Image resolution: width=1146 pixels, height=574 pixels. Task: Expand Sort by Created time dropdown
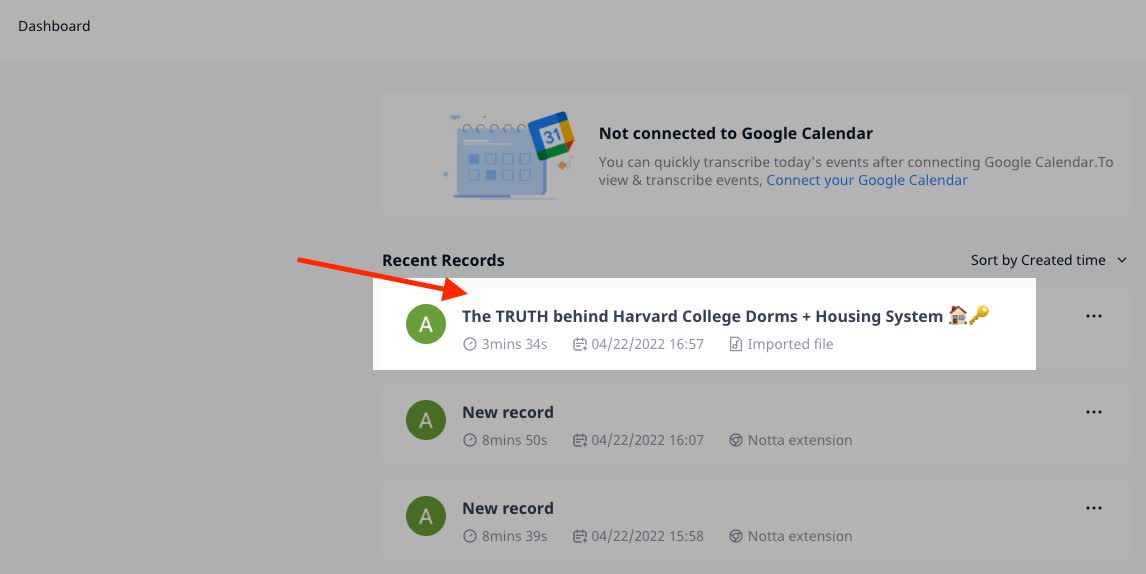(x=1048, y=260)
